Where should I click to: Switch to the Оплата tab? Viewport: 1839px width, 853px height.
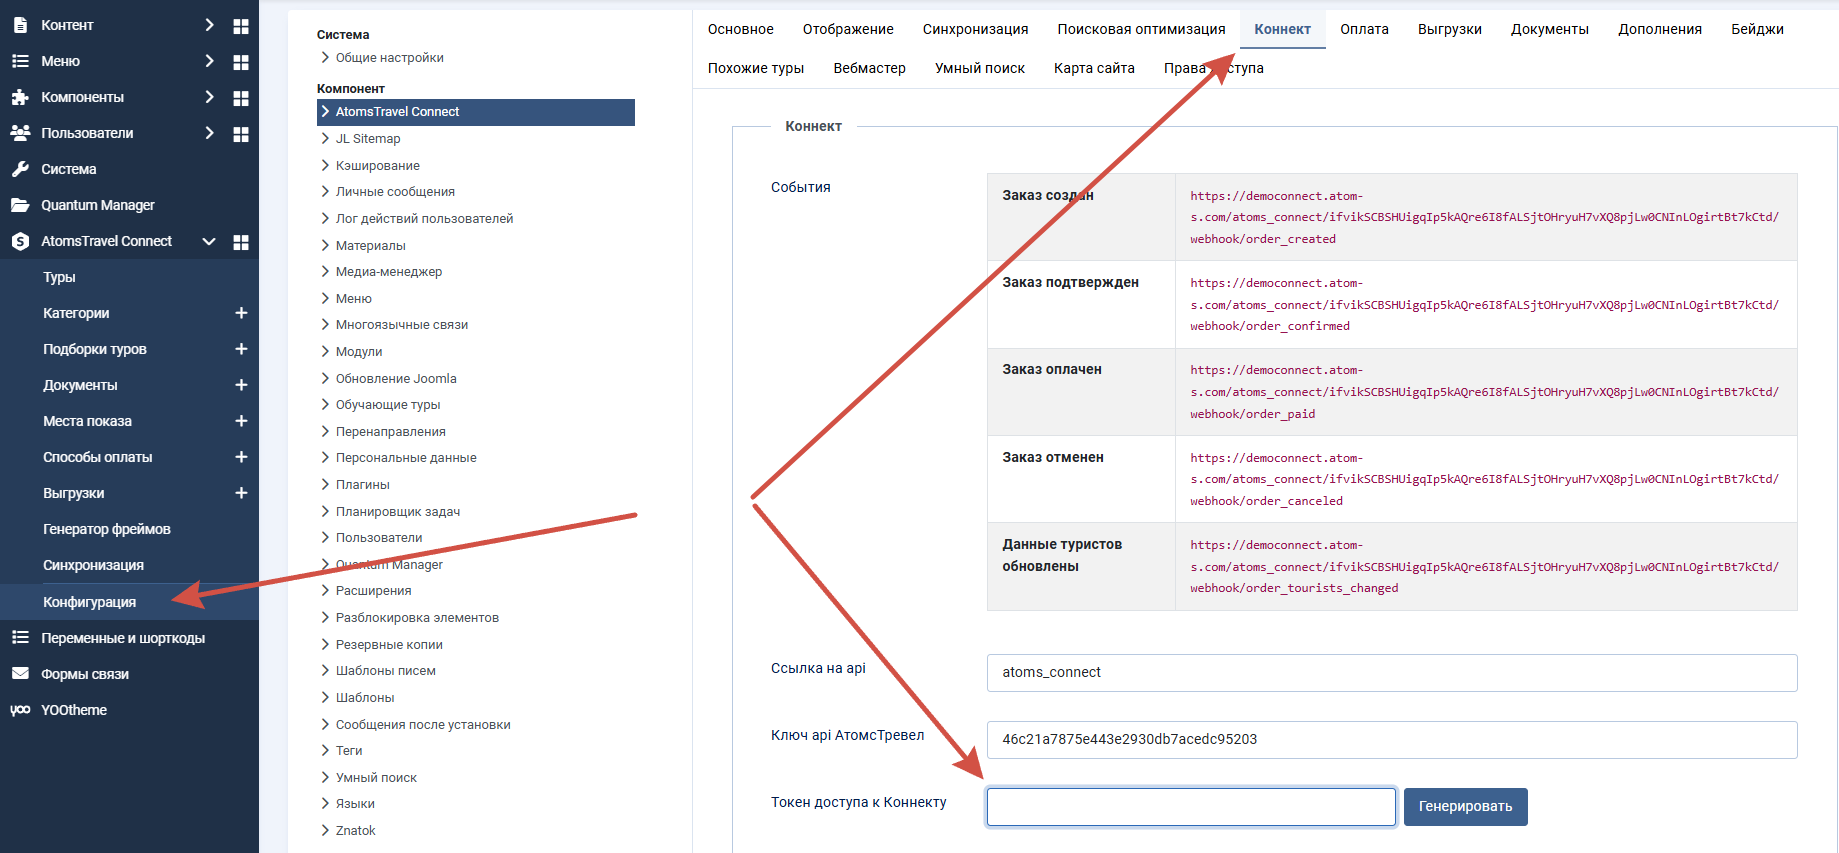click(x=1364, y=29)
